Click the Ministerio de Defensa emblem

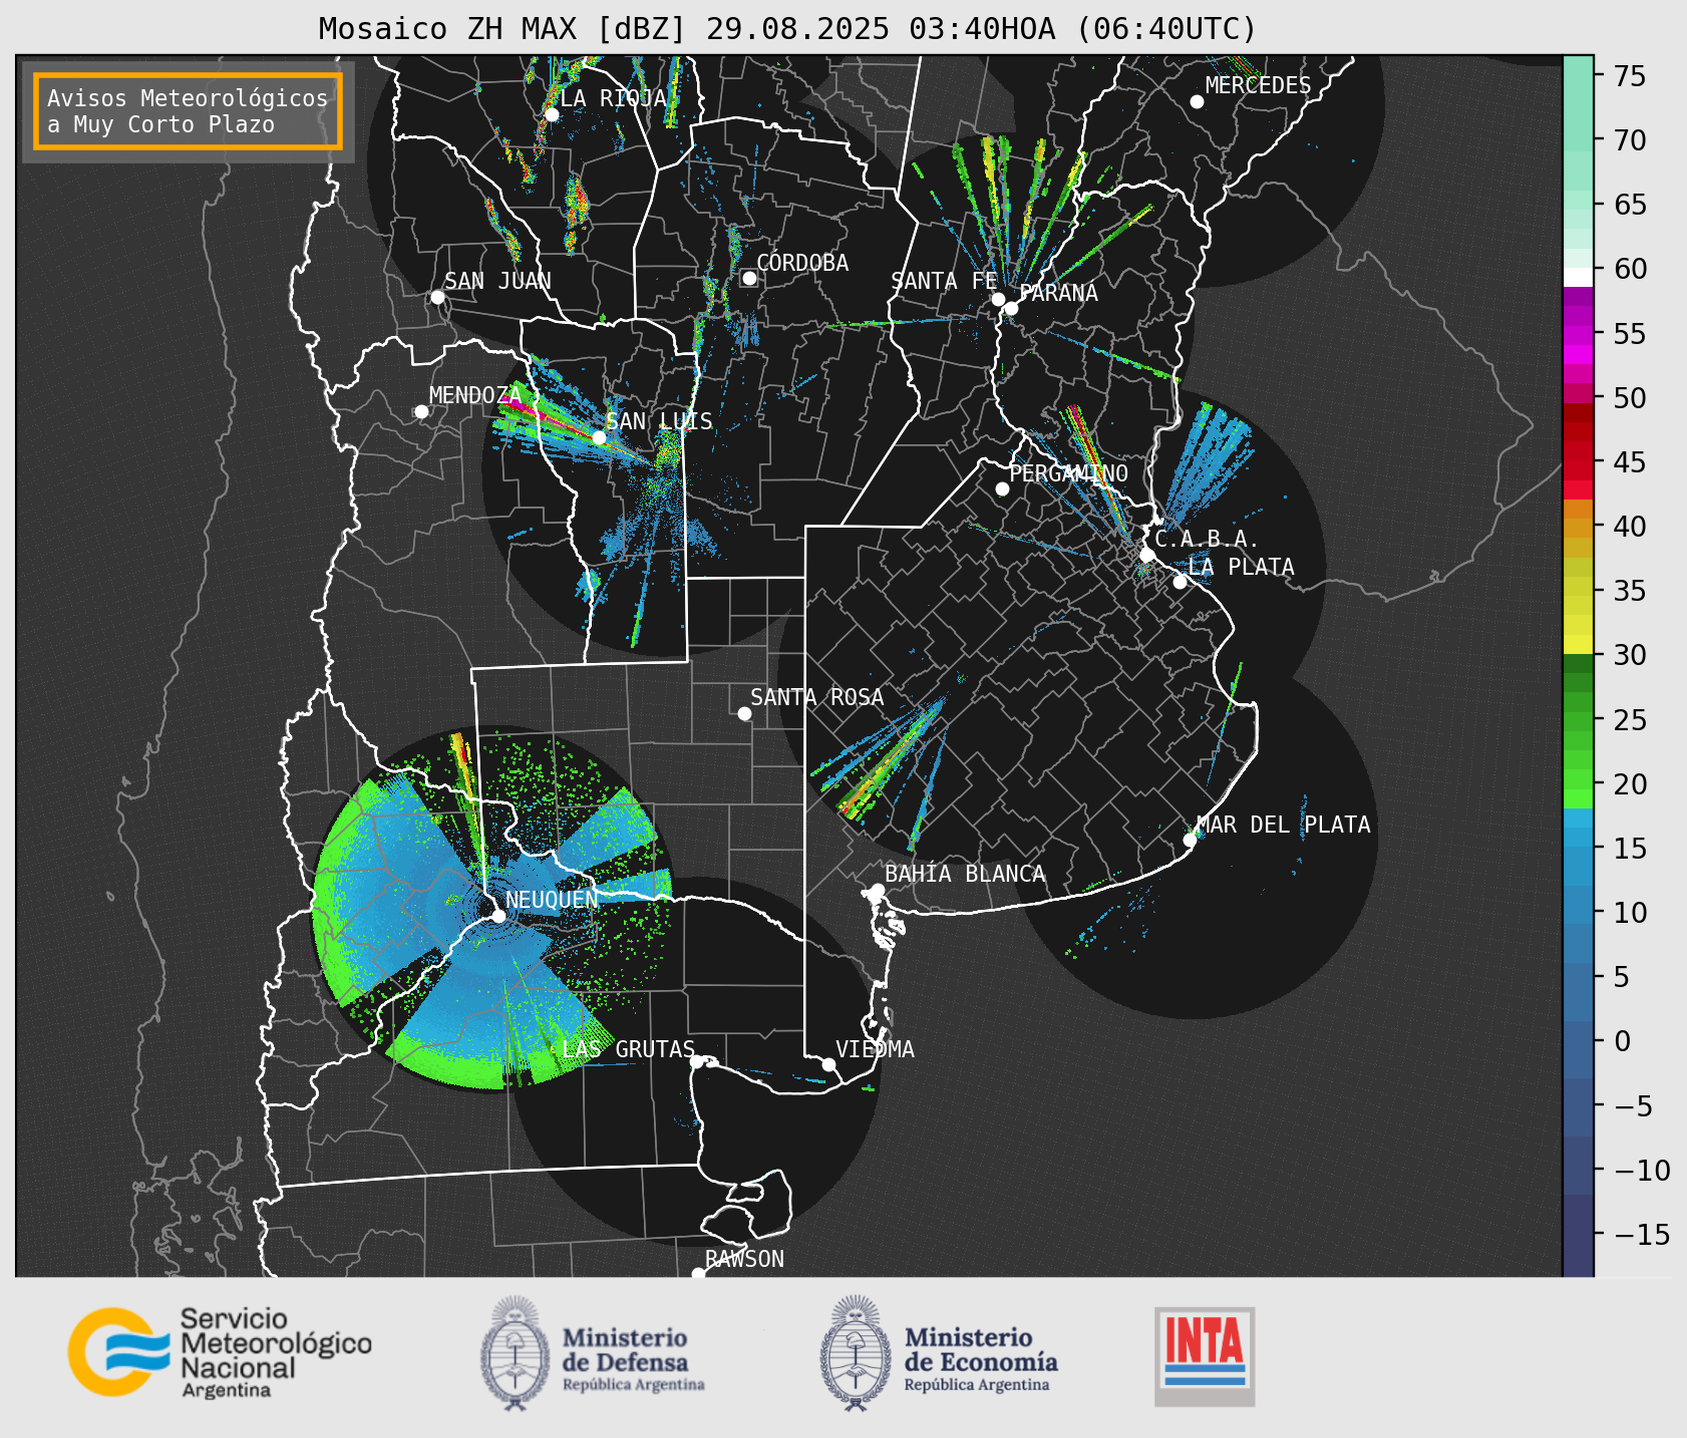point(515,1353)
